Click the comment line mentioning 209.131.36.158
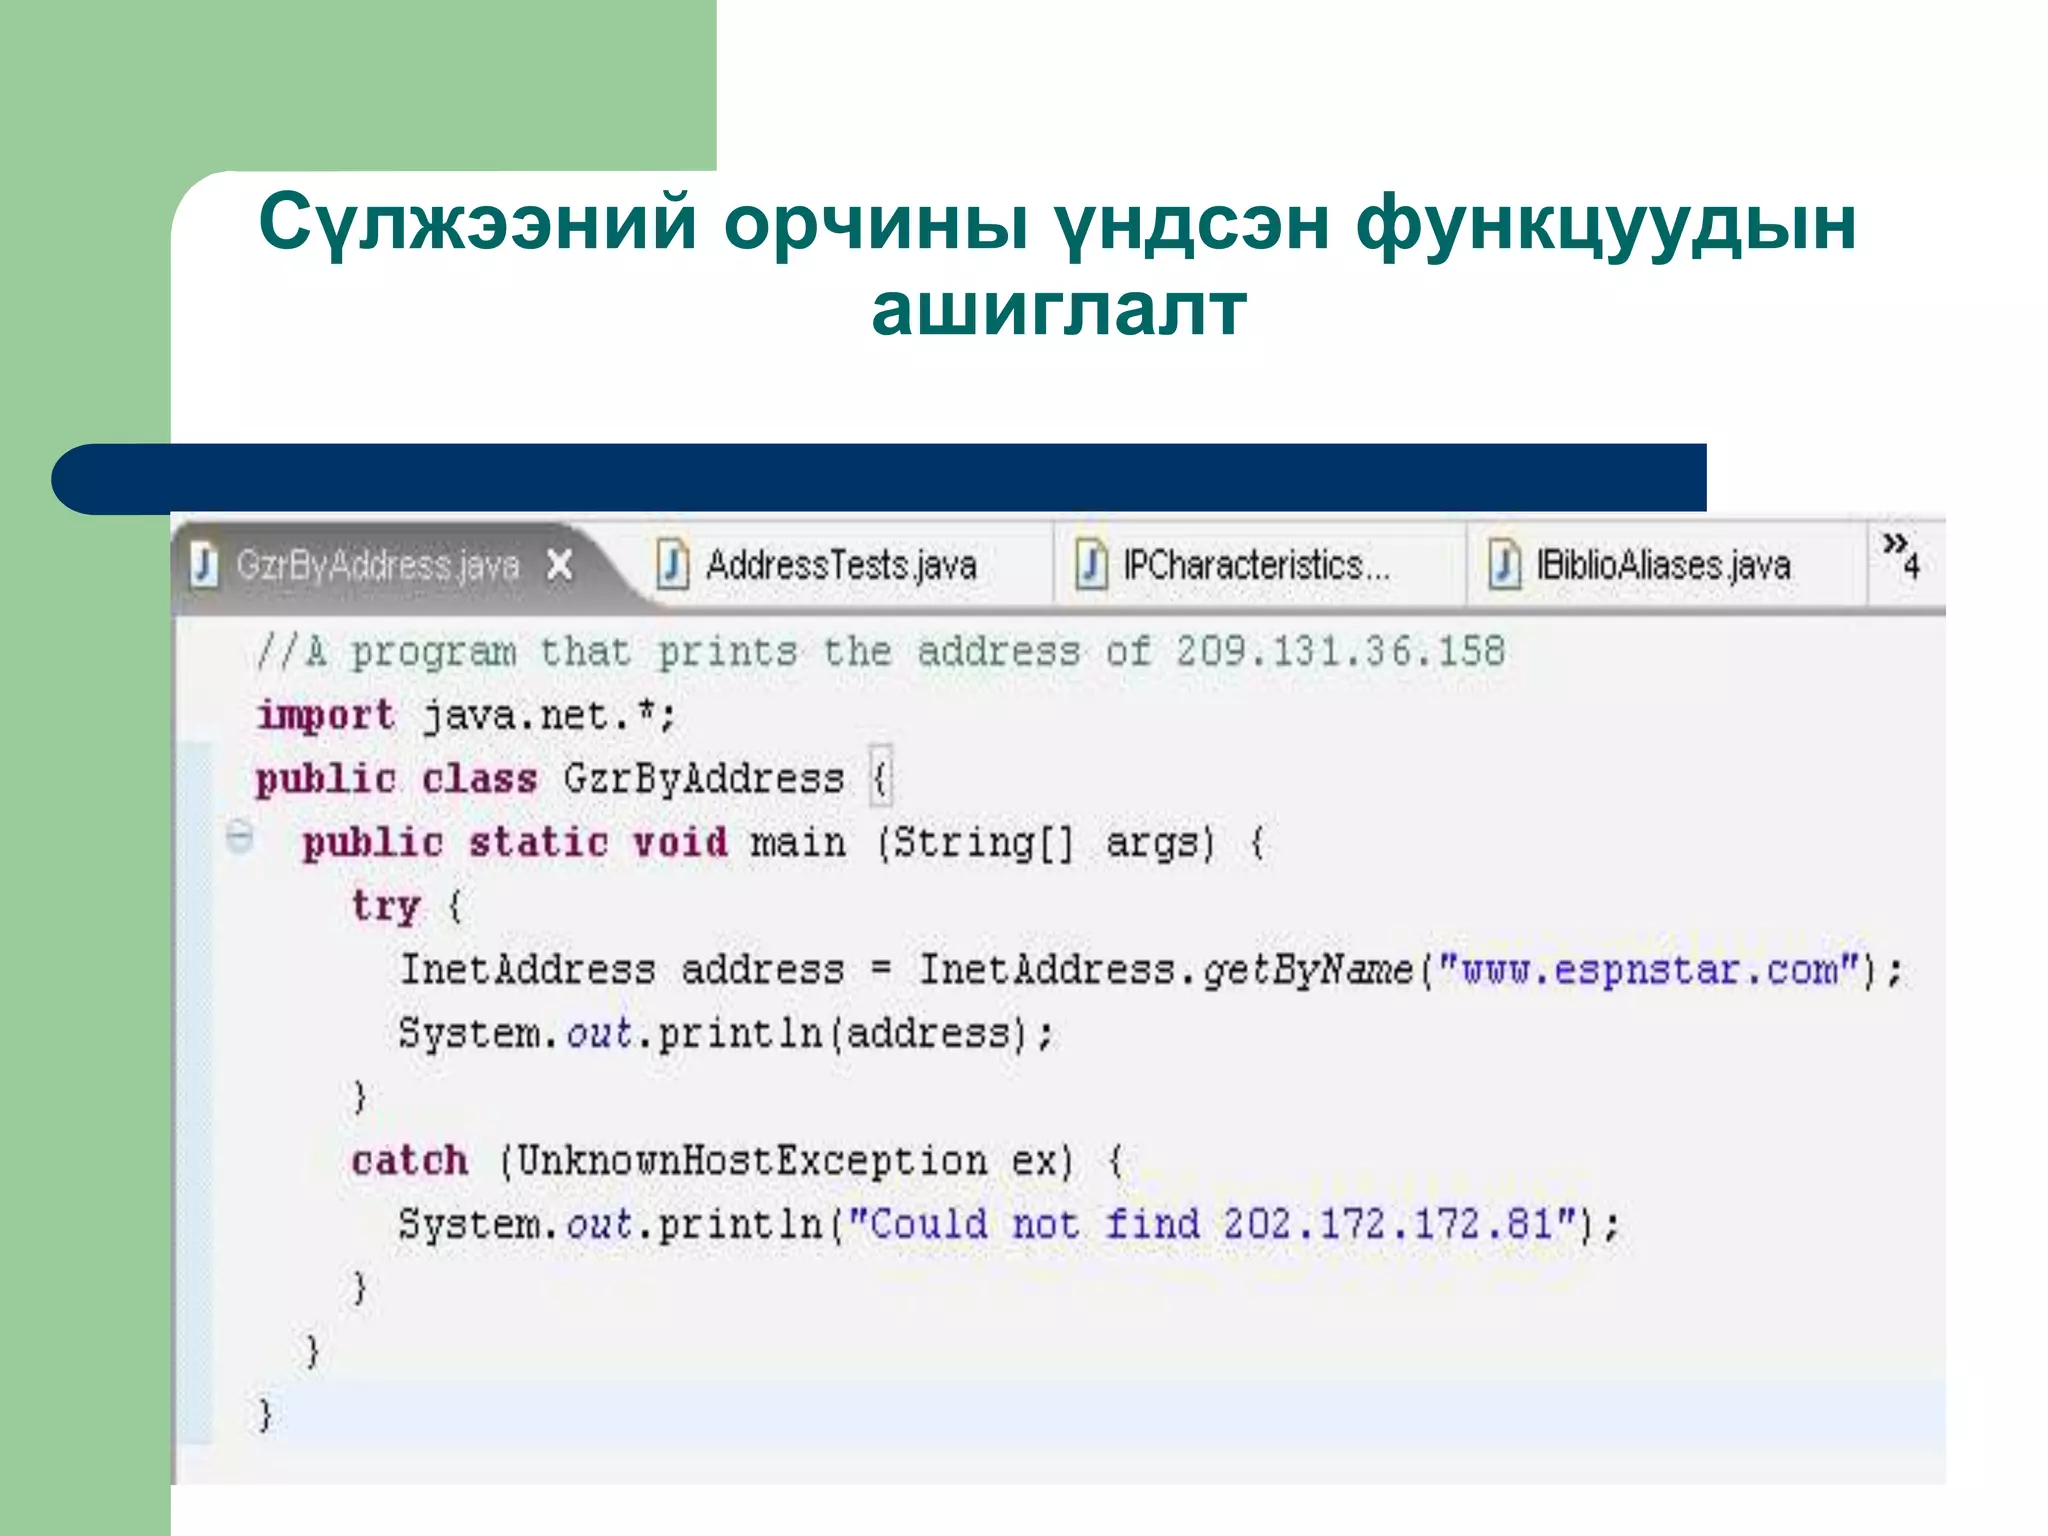The width and height of the screenshot is (2048, 1536). 880,652
